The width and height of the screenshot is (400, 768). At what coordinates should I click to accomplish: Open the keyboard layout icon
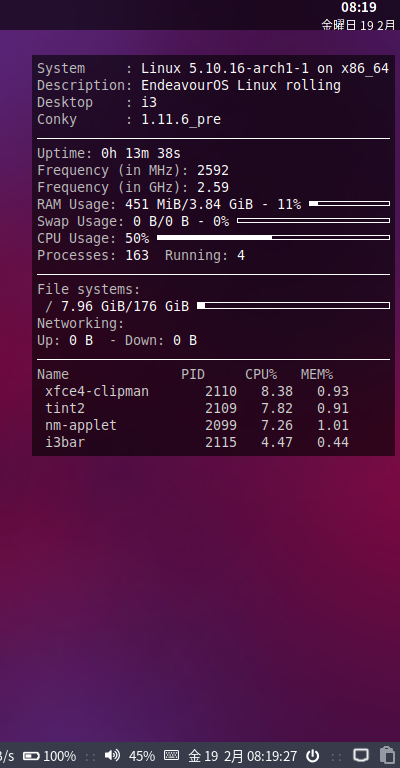point(171,755)
